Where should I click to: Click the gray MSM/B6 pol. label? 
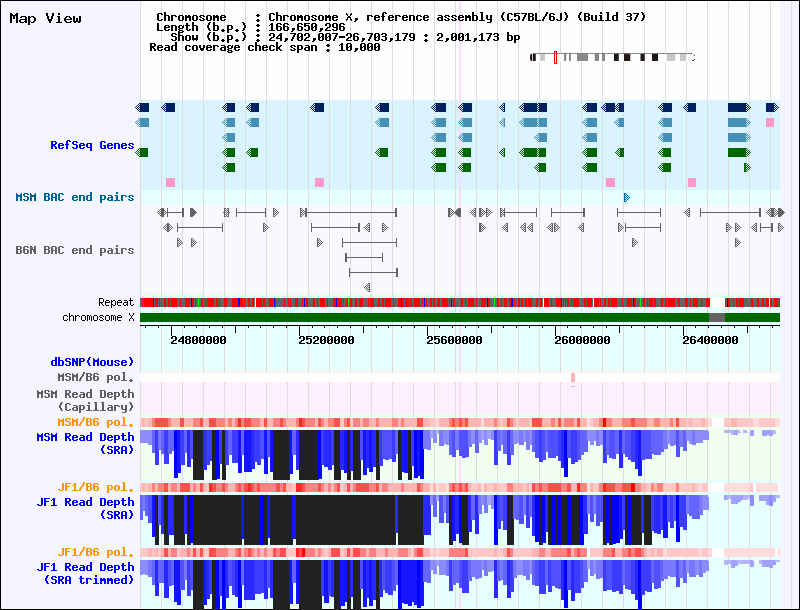[x=95, y=378]
